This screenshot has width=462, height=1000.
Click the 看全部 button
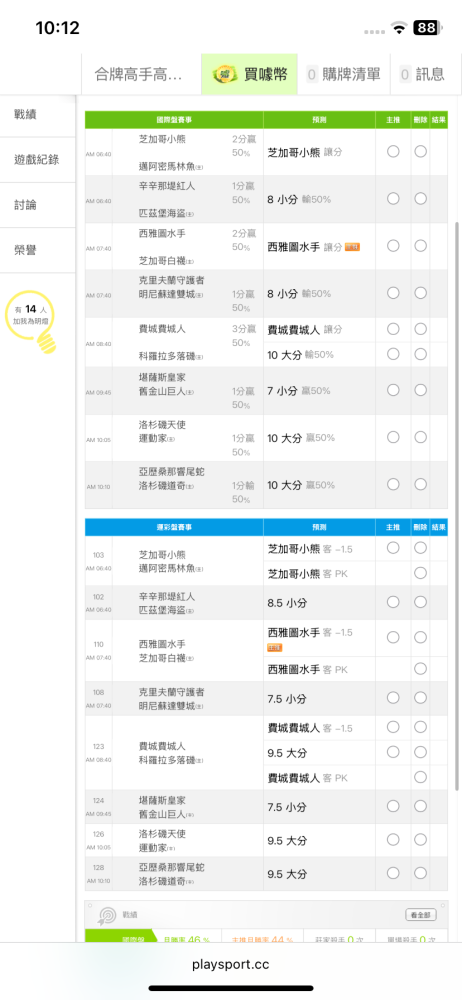[x=421, y=915]
